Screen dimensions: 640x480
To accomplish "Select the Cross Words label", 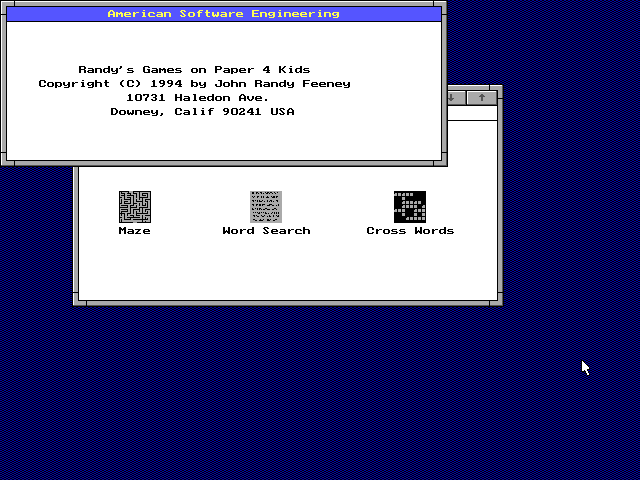I will (x=410, y=231).
